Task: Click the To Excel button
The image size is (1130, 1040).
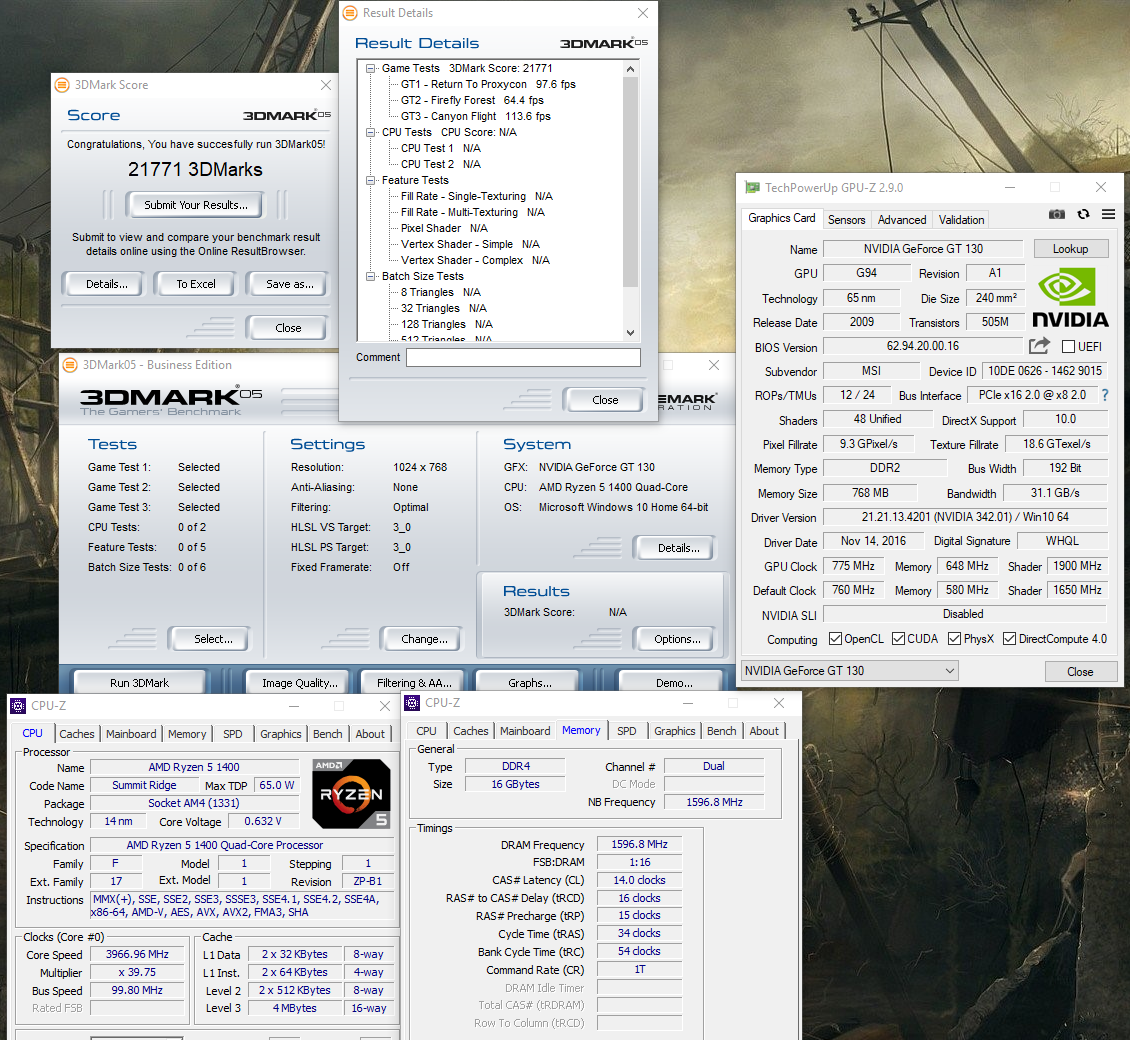Action: pos(195,284)
